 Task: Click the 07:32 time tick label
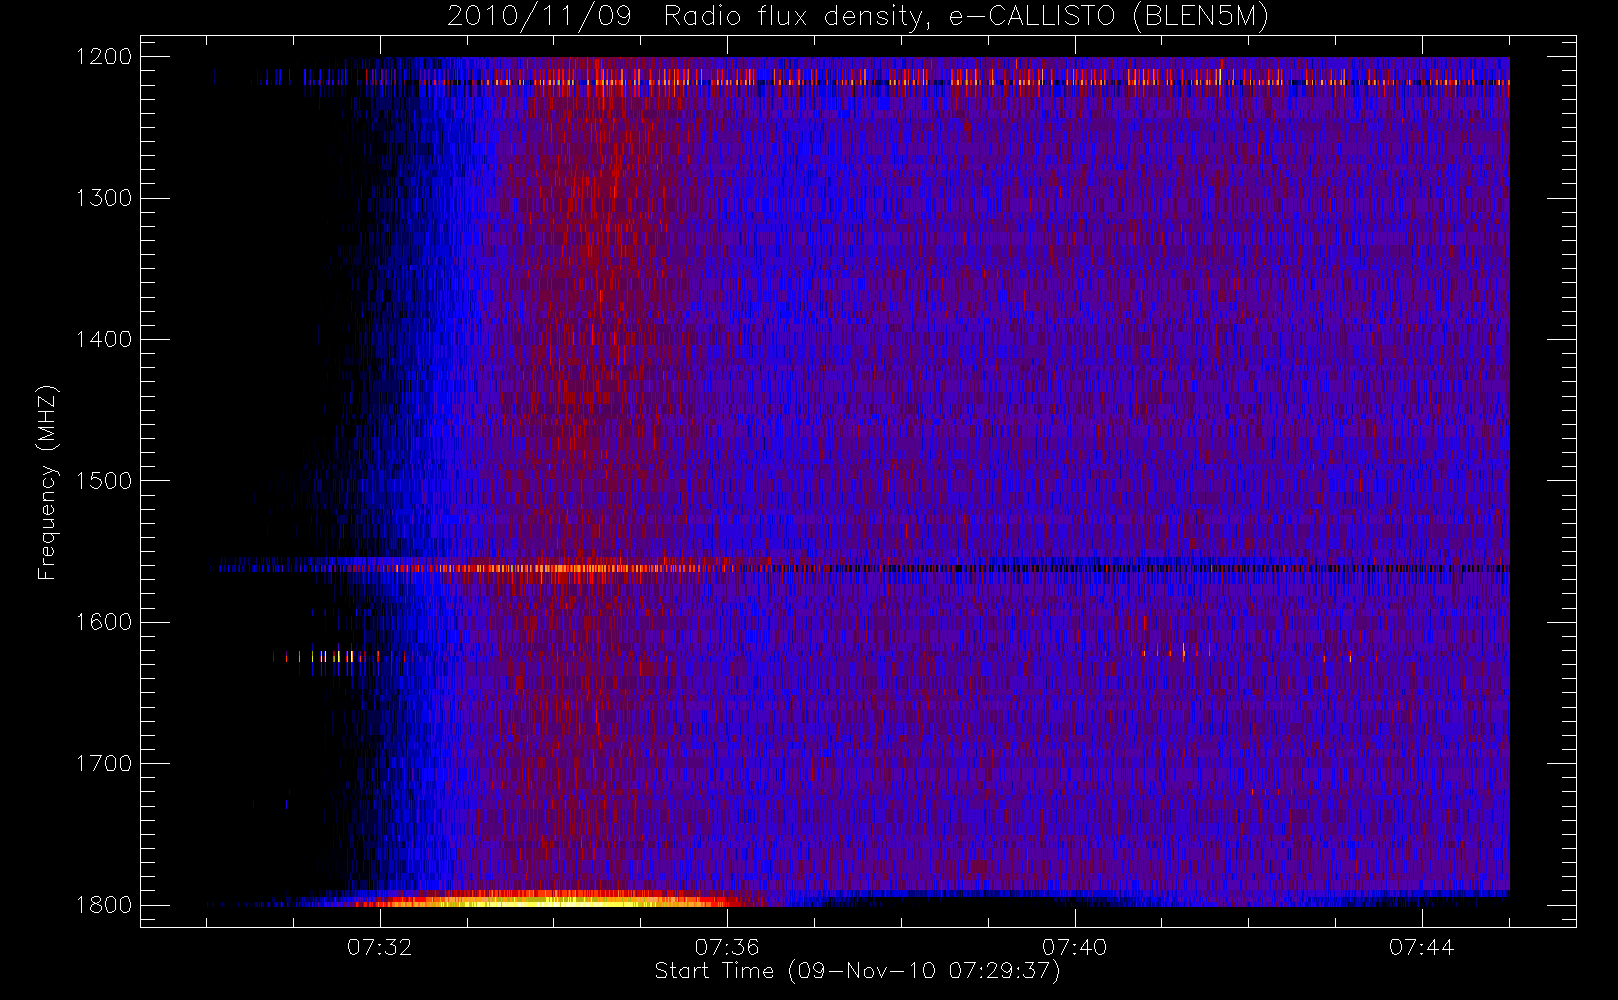[x=380, y=947]
